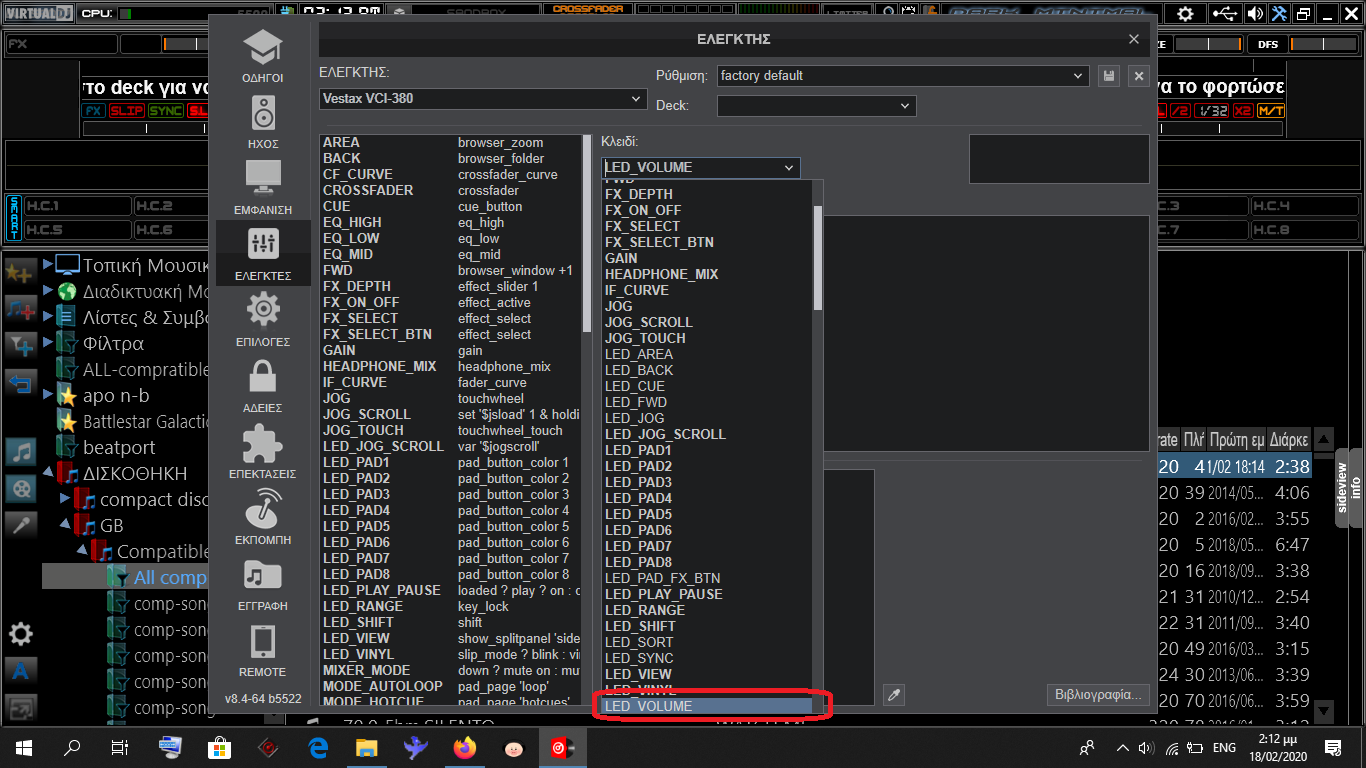This screenshot has width=1366, height=768.
Task: Open the ΟΔΗΓΟΙ tutorials section
Action: coord(262,56)
